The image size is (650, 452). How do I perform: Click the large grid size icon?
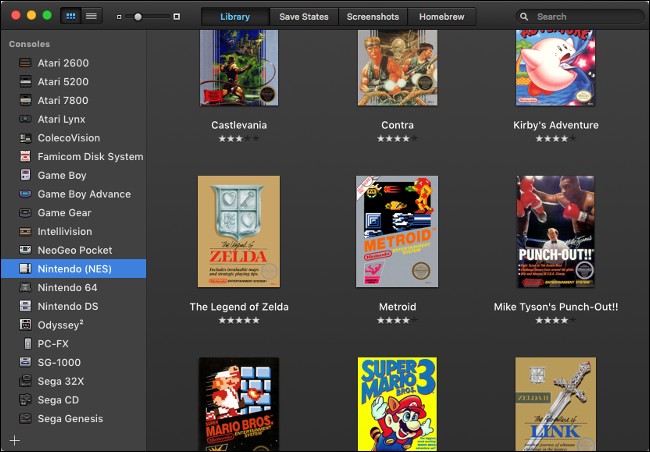click(x=177, y=17)
